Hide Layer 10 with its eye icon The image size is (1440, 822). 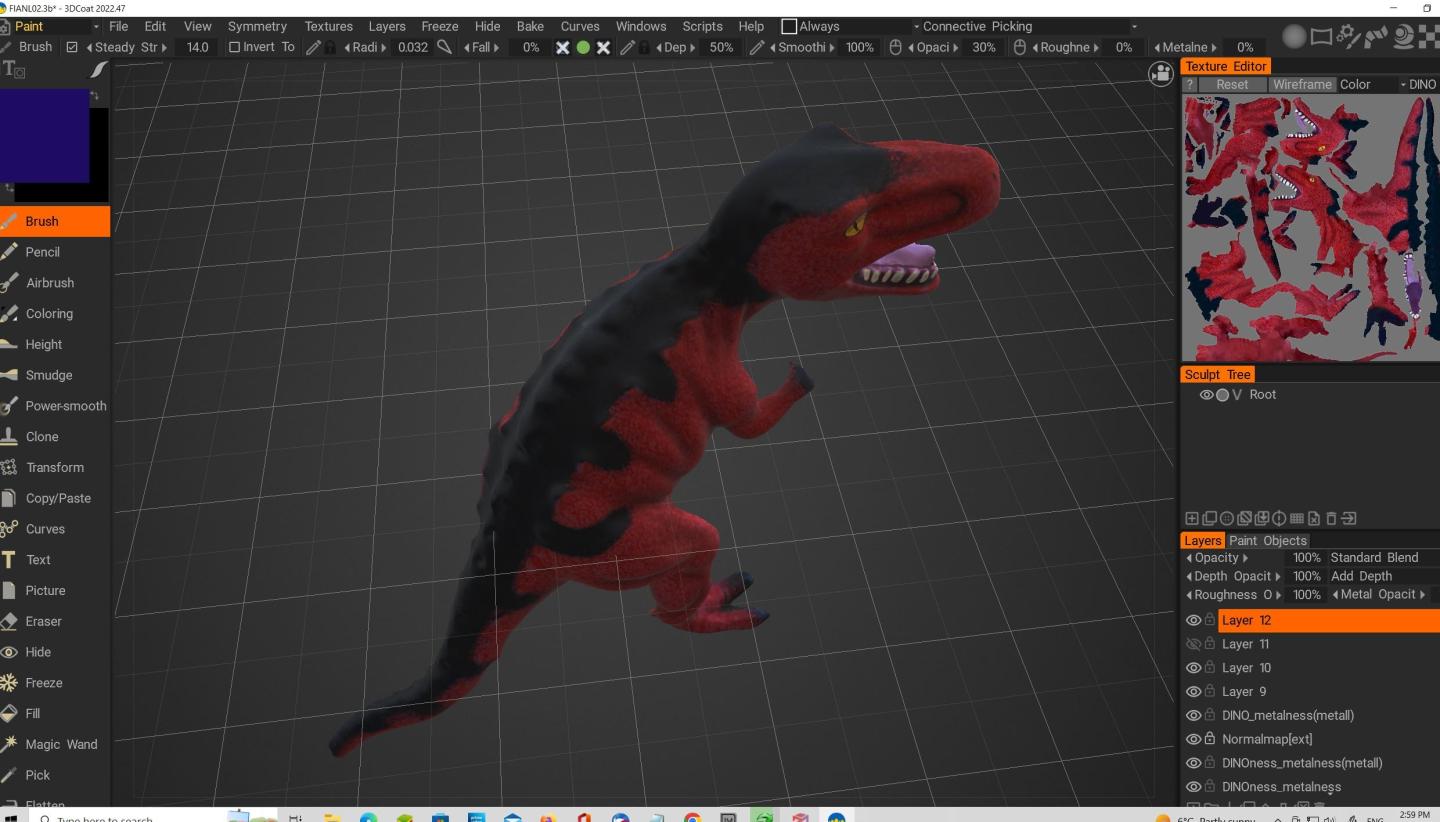coord(1193,668)
